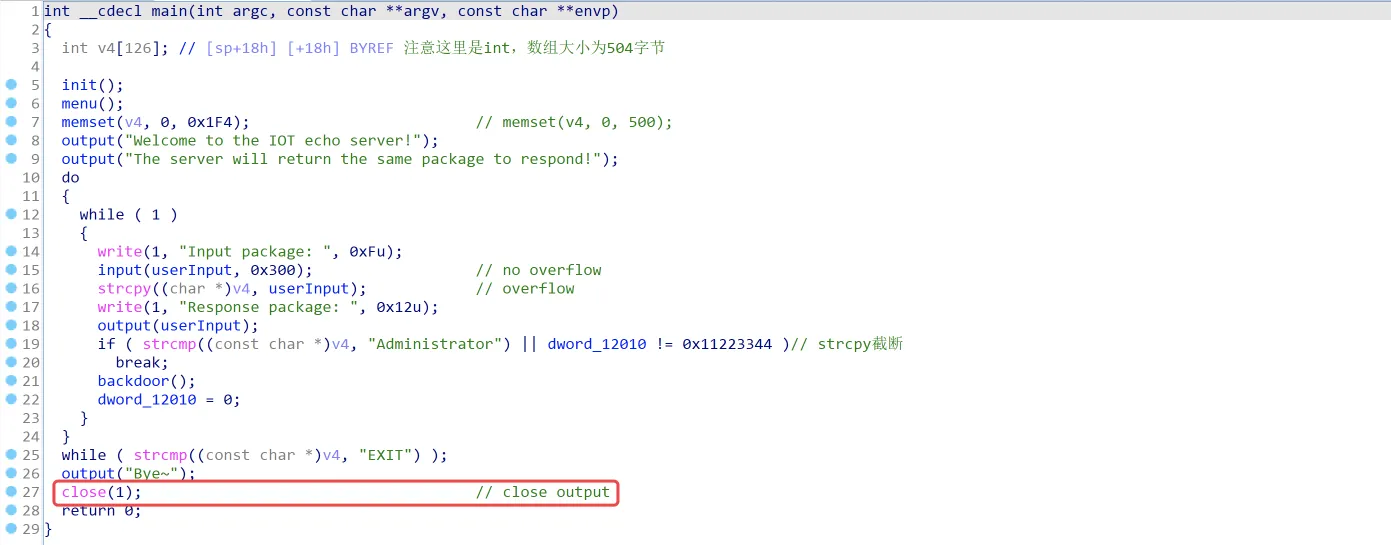Image resolution: width=1391 pixels, height=545 pixels.
Task: Toggle breakpoint dot on the memset line
Action: tap(12, 121)
